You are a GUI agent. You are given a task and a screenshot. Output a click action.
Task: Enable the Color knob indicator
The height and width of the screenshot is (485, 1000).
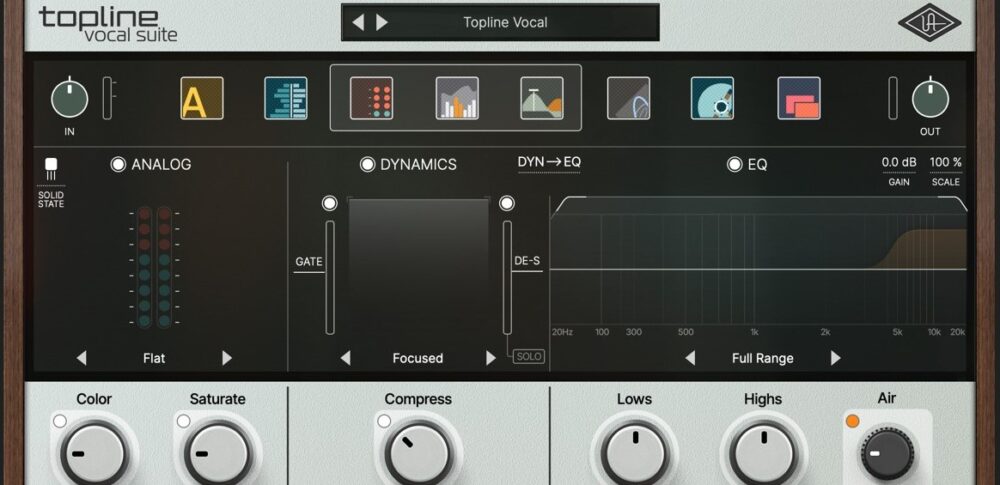pos(60,421)
